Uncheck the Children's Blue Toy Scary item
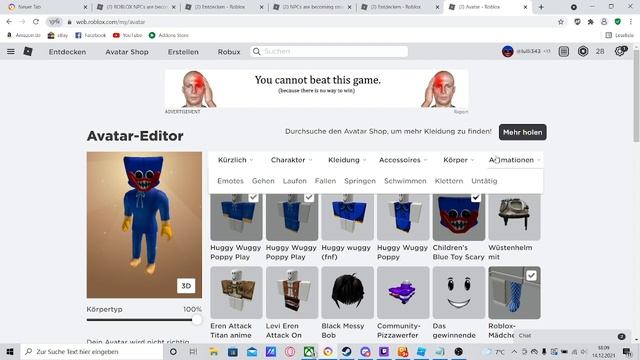The image size is (640, 360). 476,198
